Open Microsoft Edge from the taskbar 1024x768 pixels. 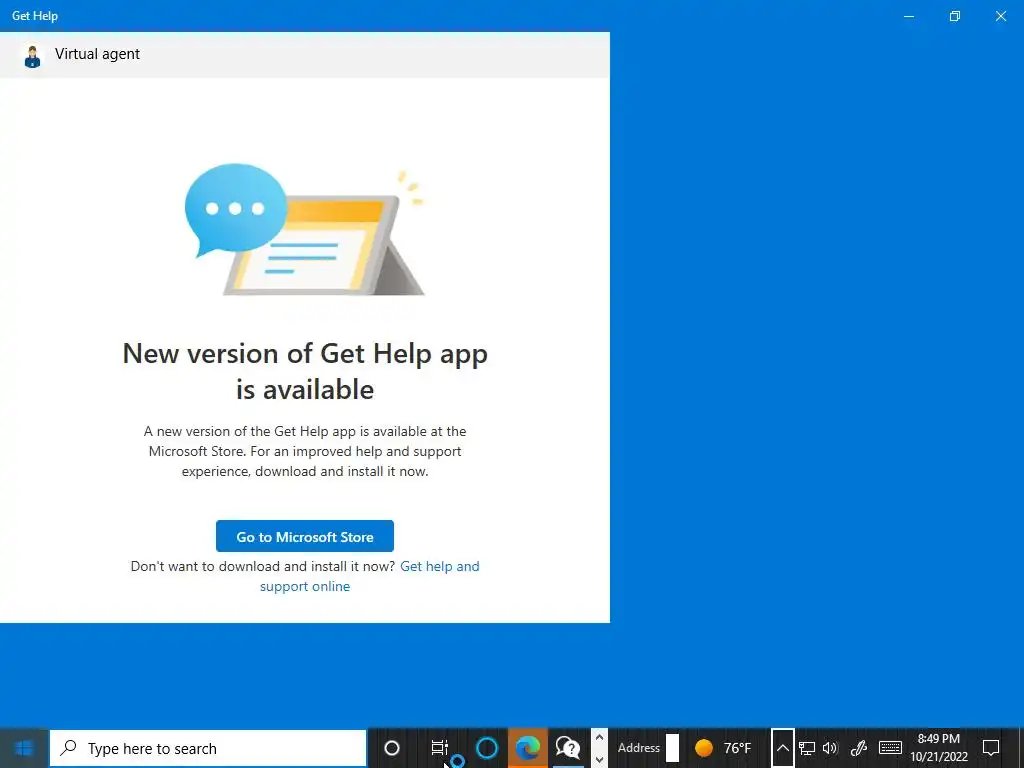[x=528, y=748]
